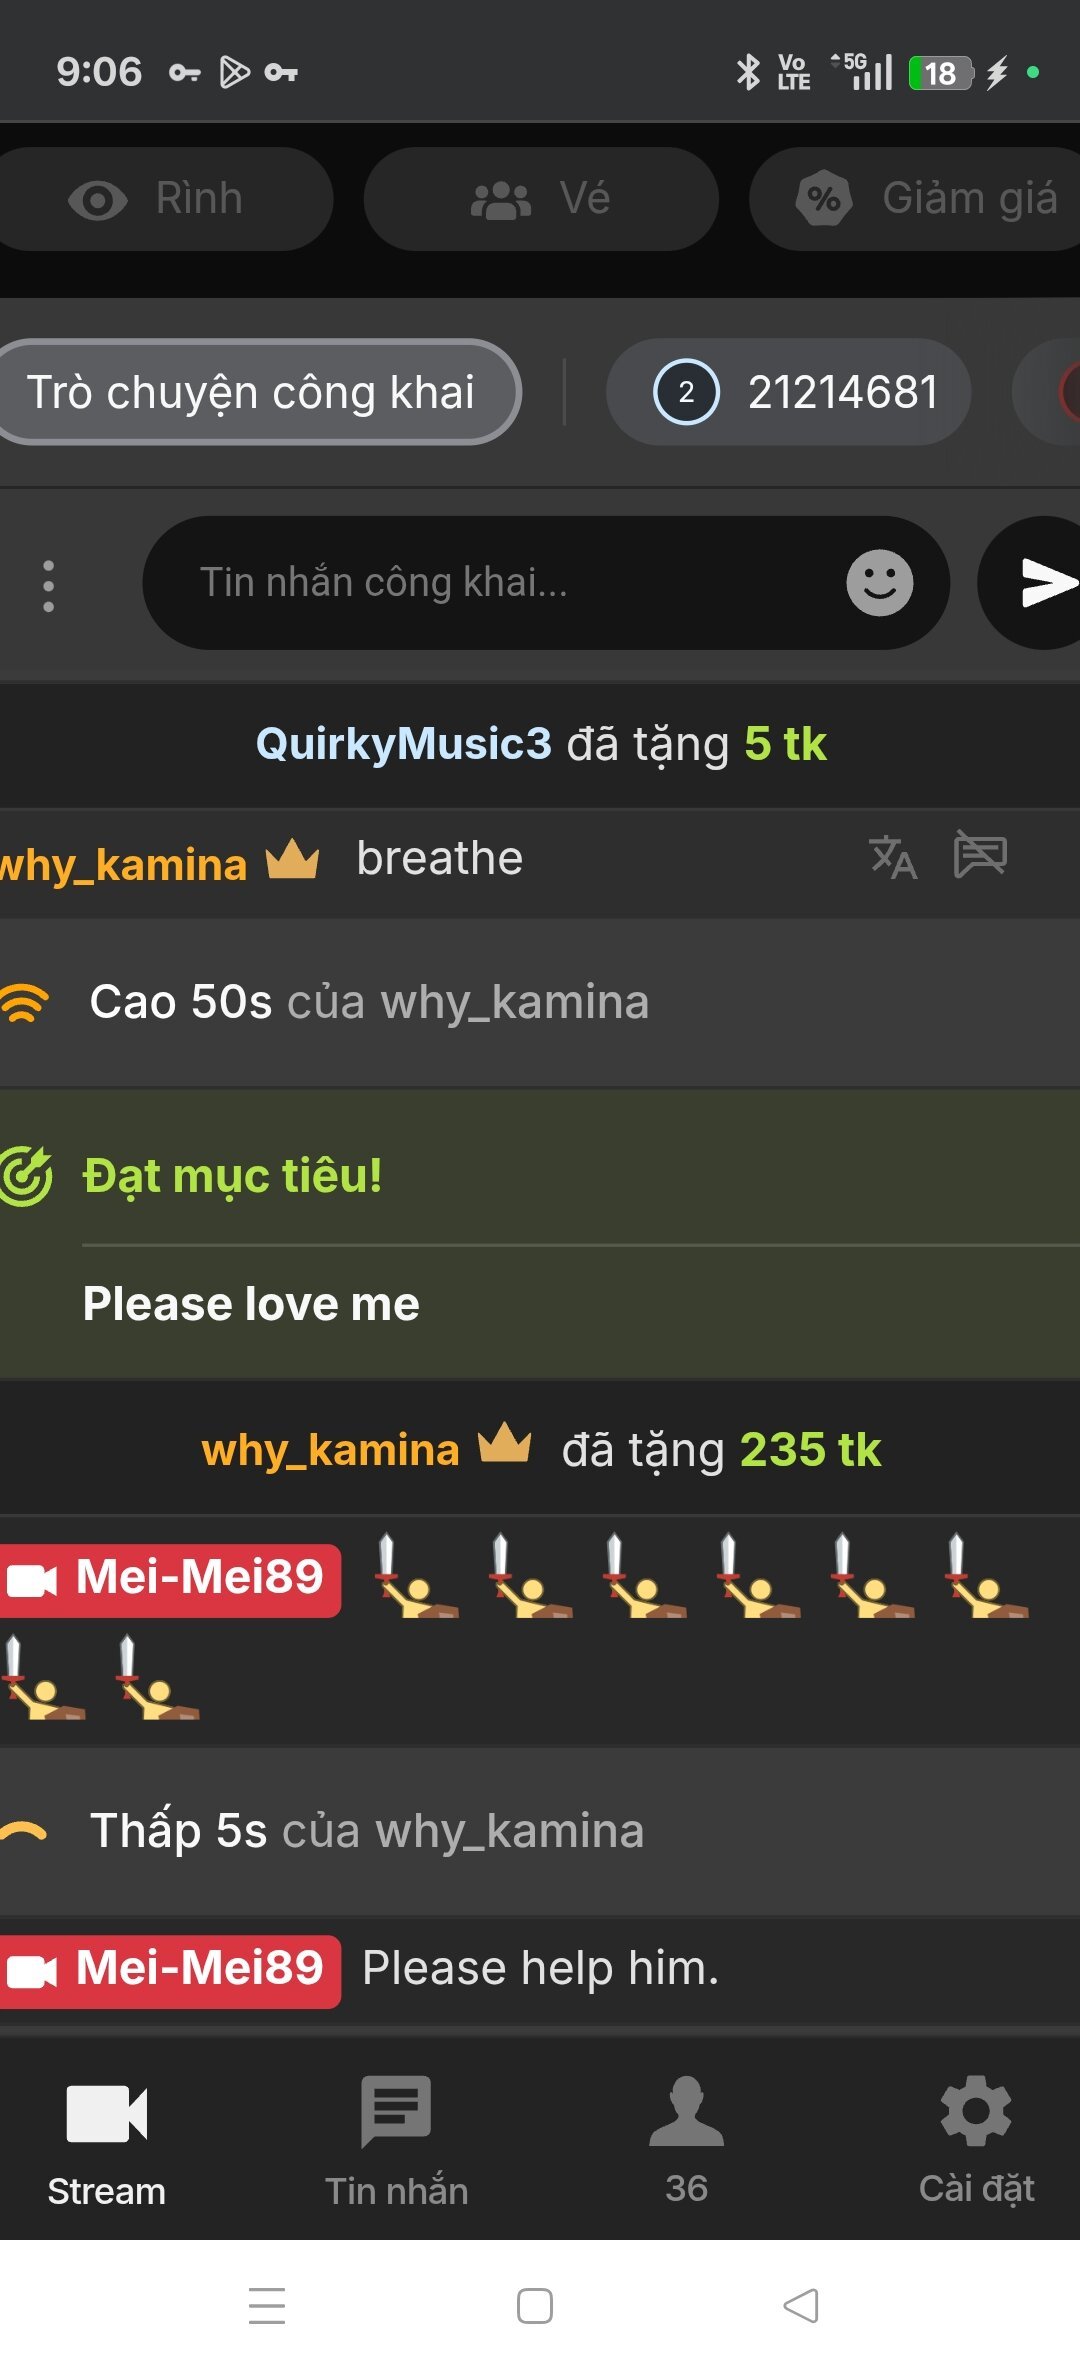The image size is (1080, 2372).
Task: Open the emoji picker in chat input
Action: tap(879, 583)
